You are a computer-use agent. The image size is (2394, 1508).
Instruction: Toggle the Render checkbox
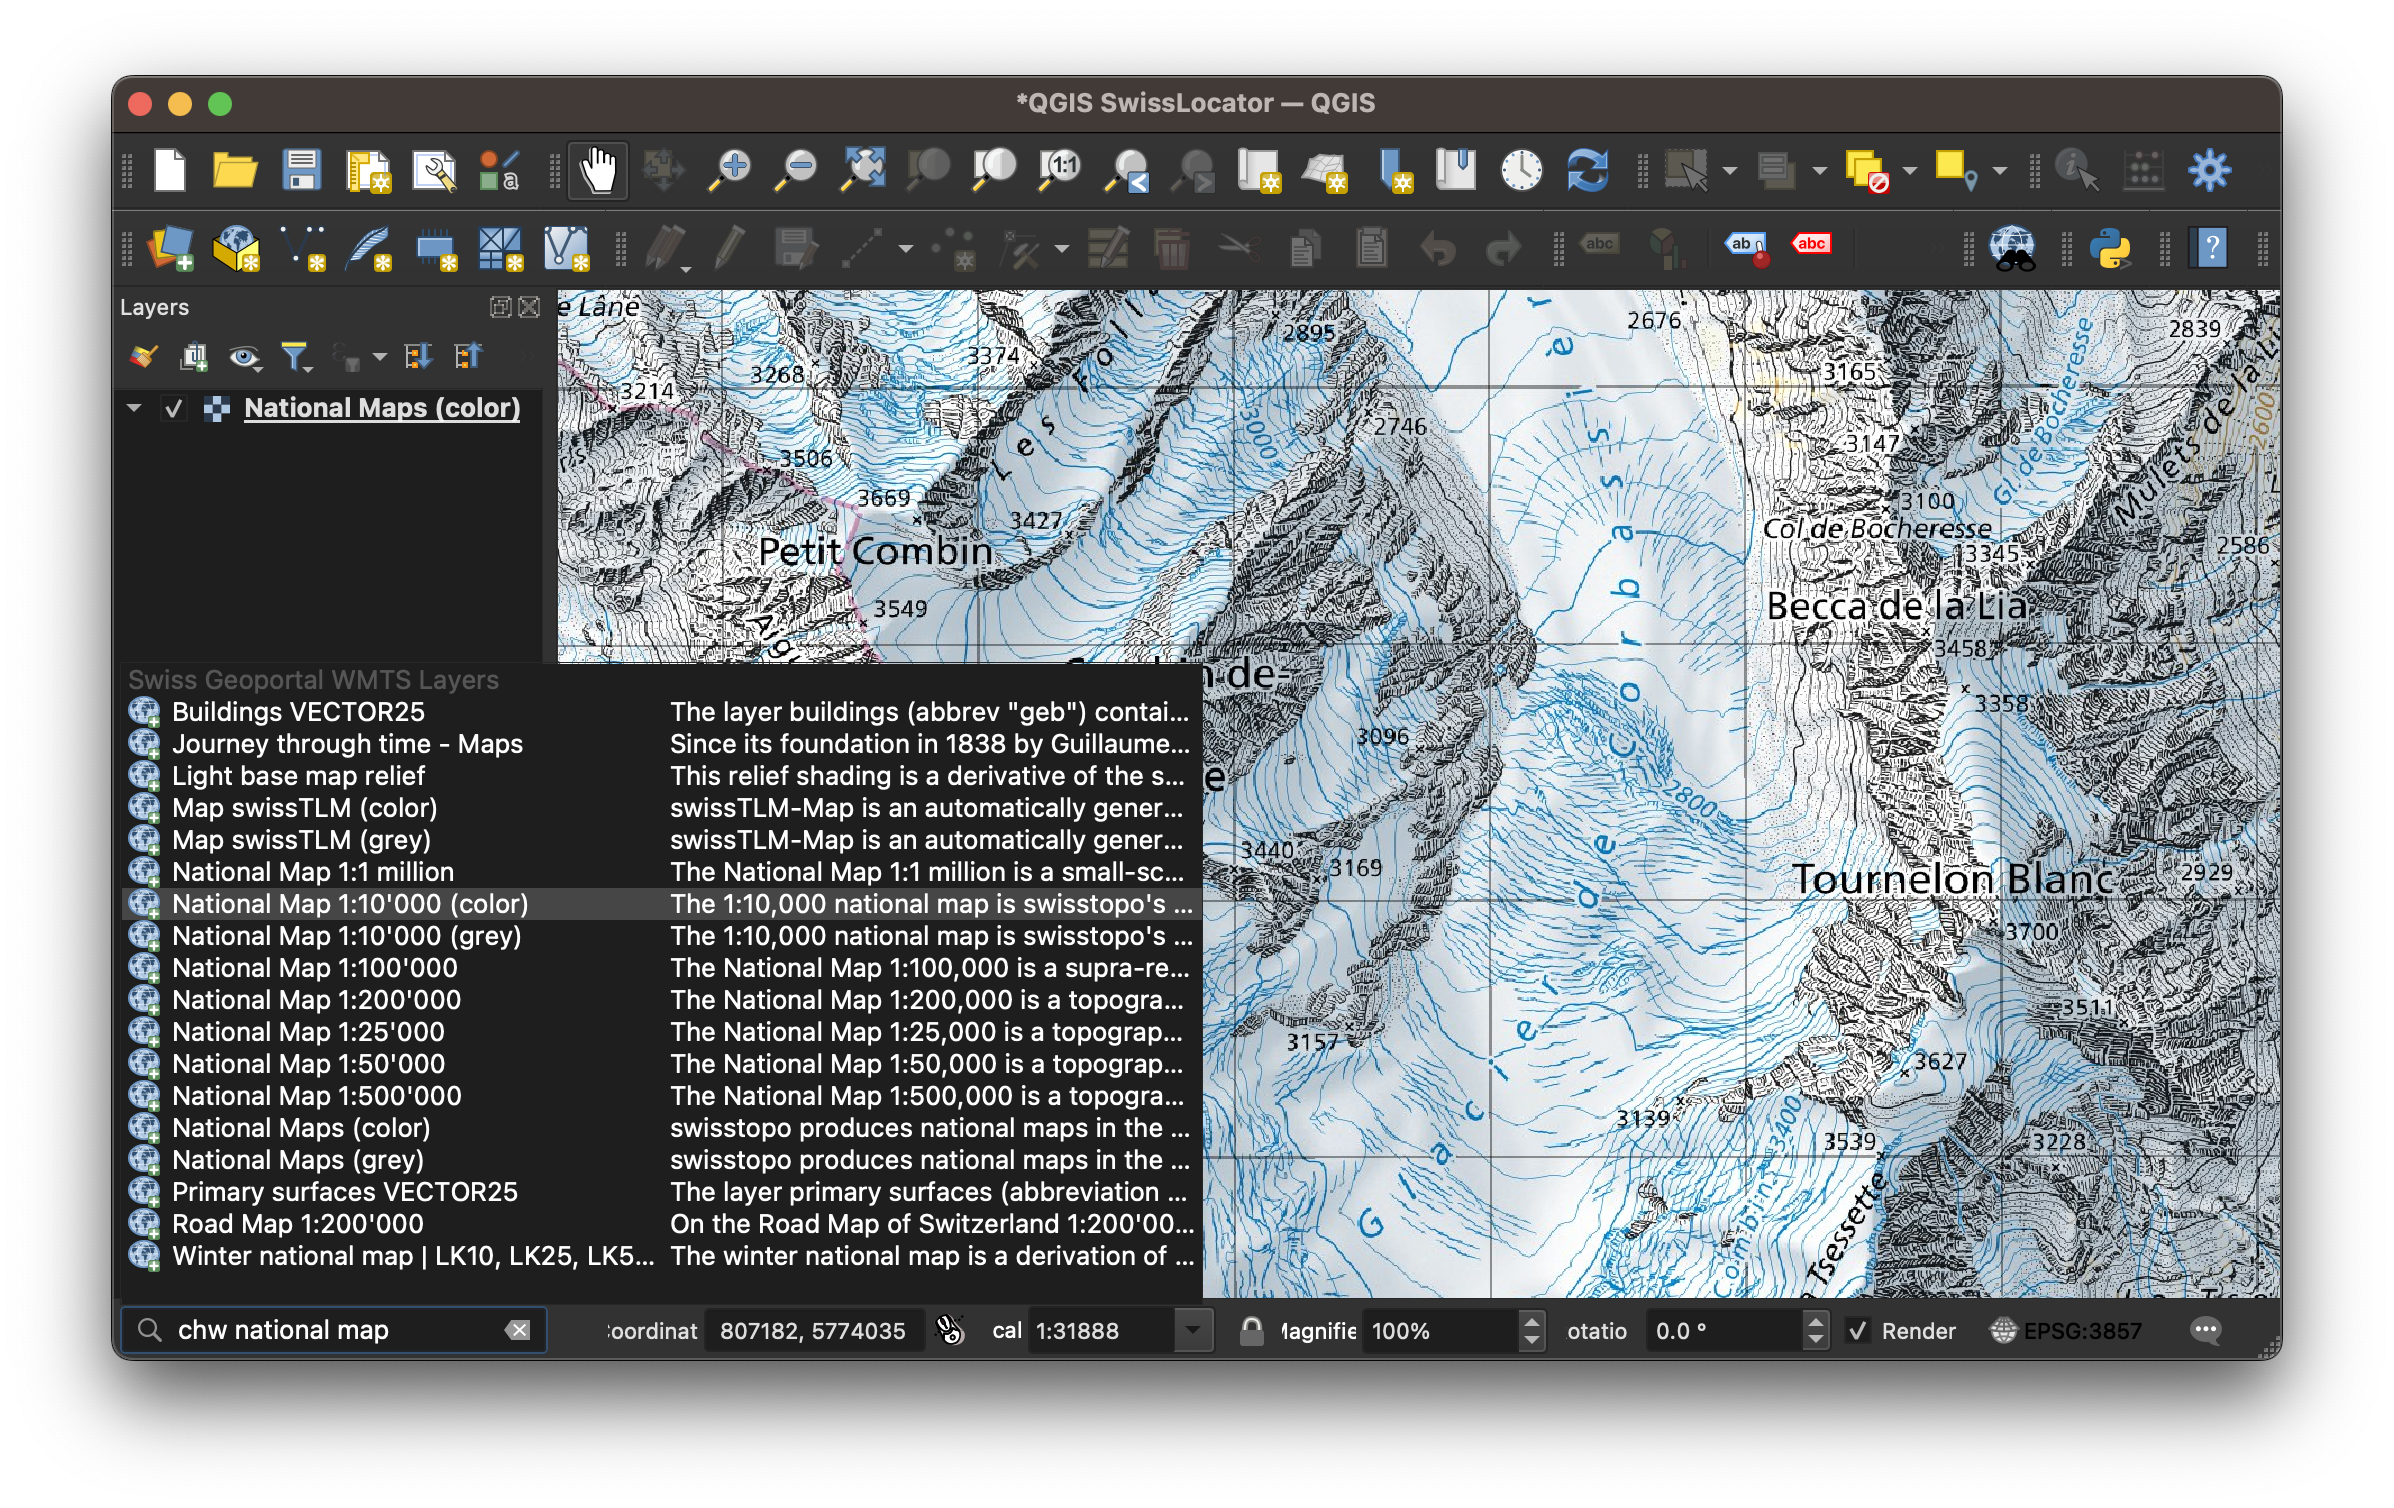pyautogui.click(x=1857, y=1331)
